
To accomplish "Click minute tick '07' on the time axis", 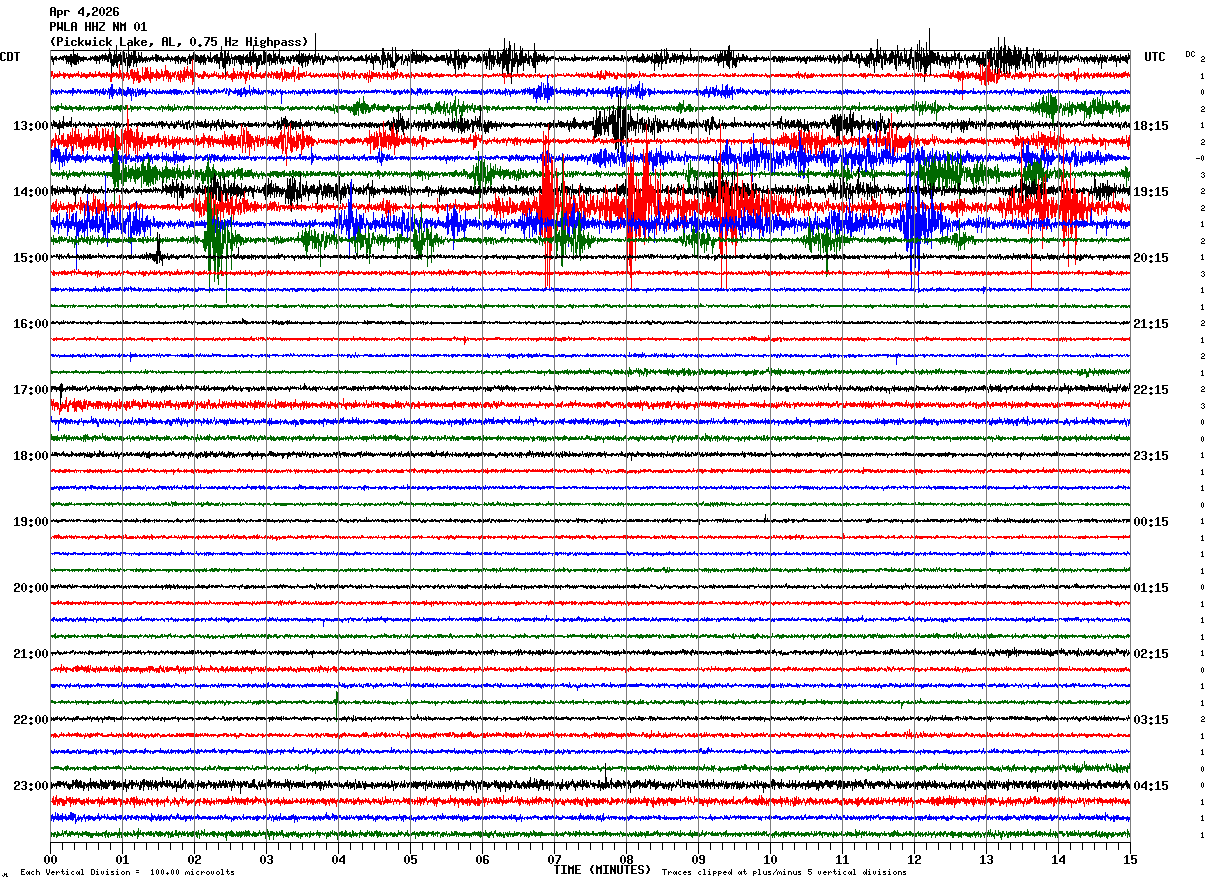I will pyautogui.click(x=554, y=859).
